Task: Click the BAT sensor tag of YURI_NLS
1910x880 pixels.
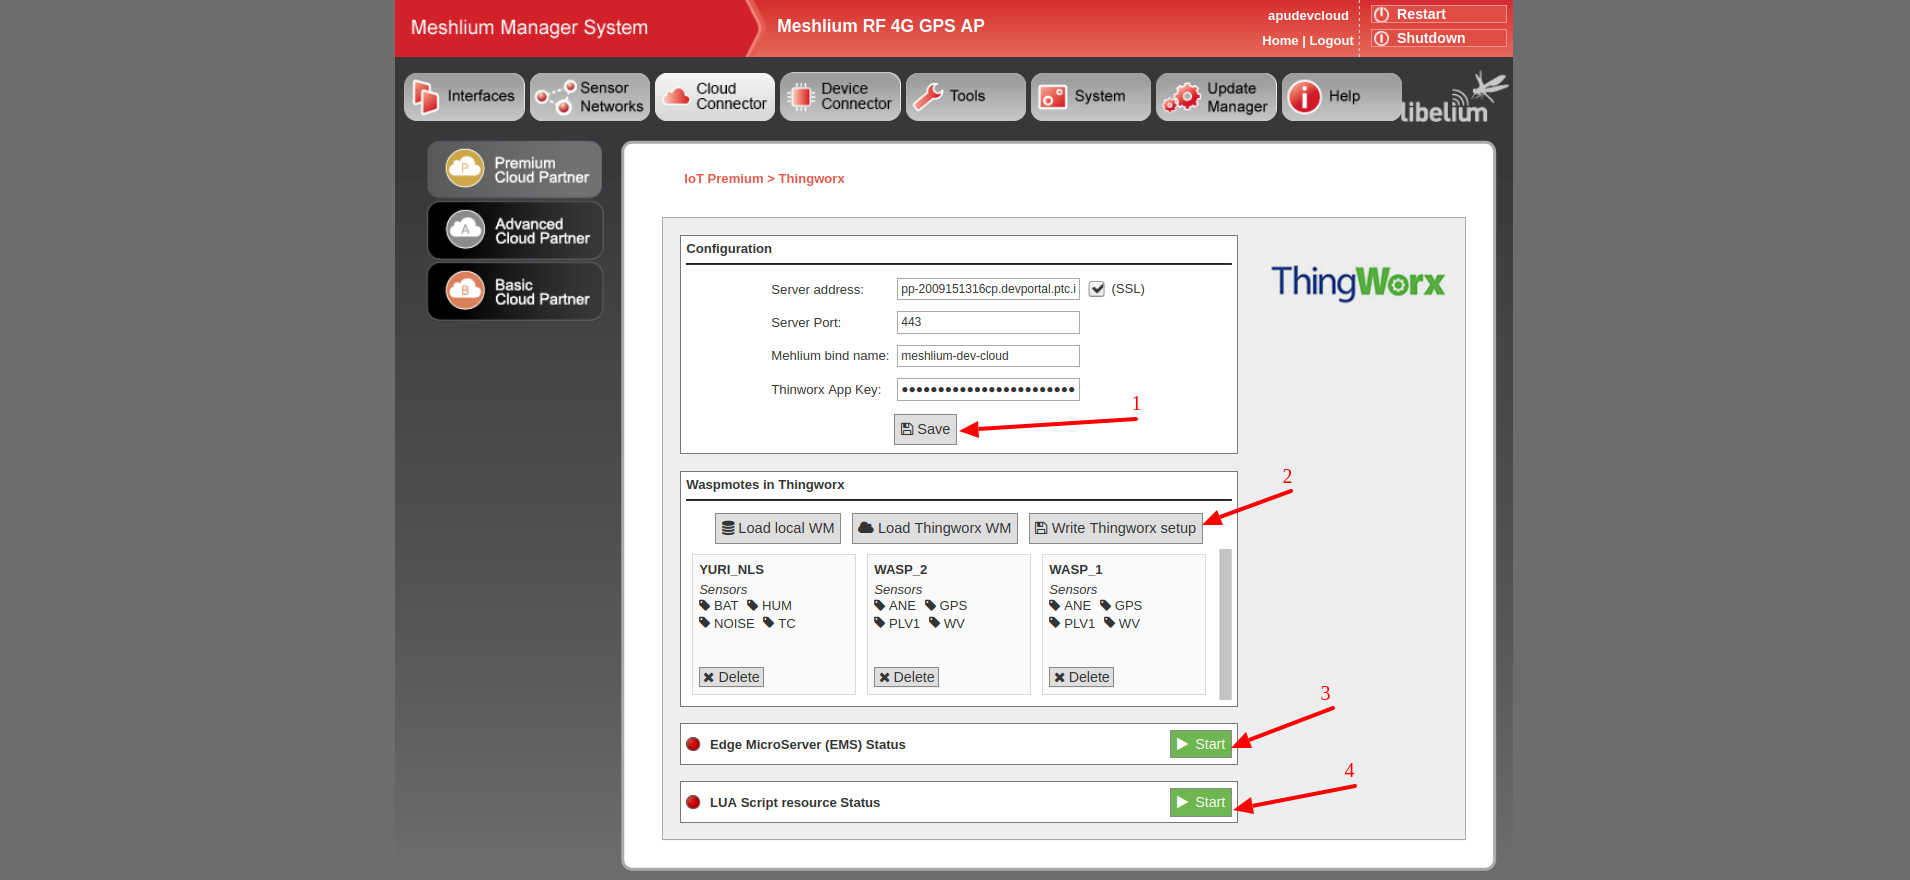Action: 719,606
